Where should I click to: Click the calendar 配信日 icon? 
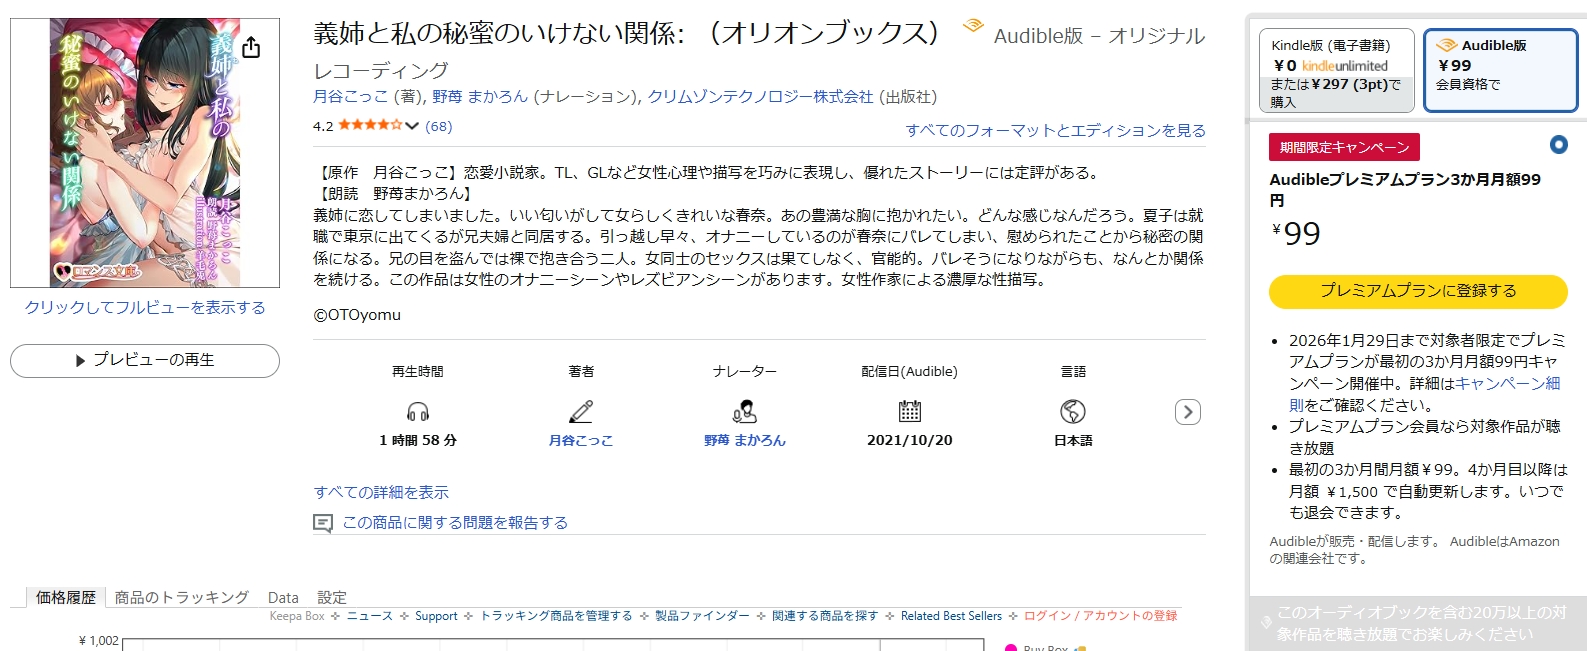pyautogui.click(x=910, y=411)
